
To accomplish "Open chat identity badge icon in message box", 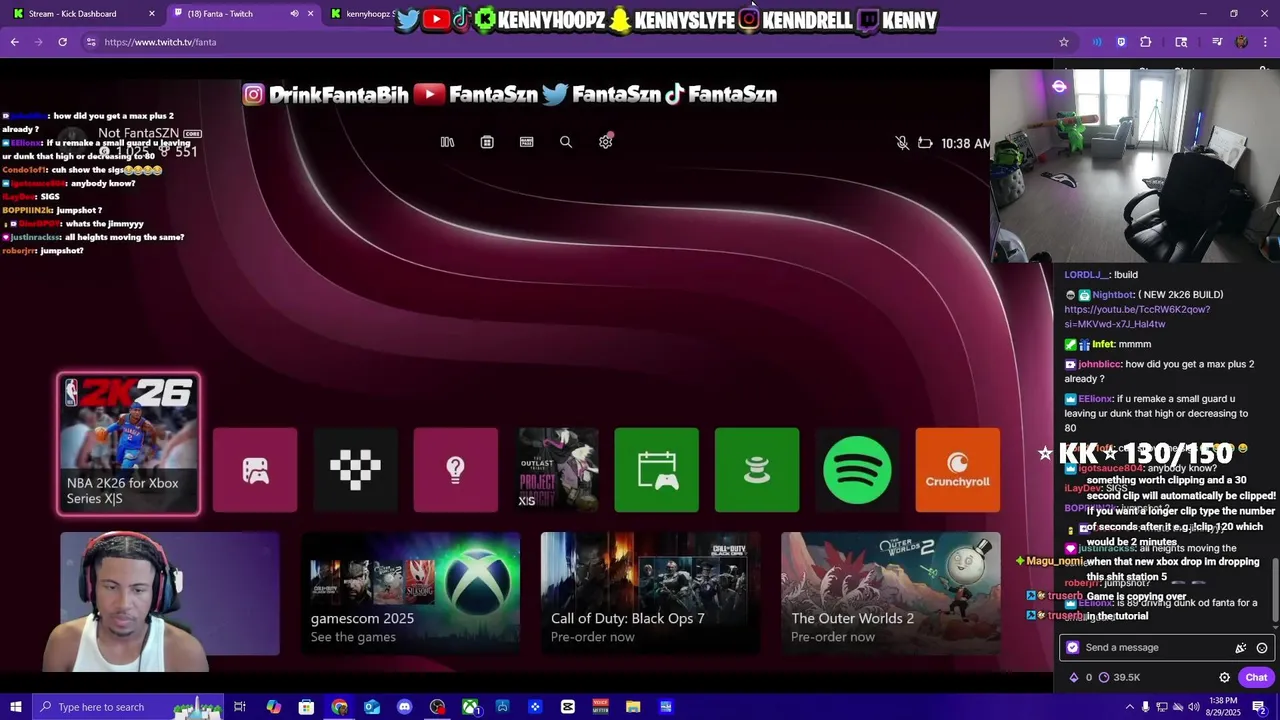I will point(1073,647).
